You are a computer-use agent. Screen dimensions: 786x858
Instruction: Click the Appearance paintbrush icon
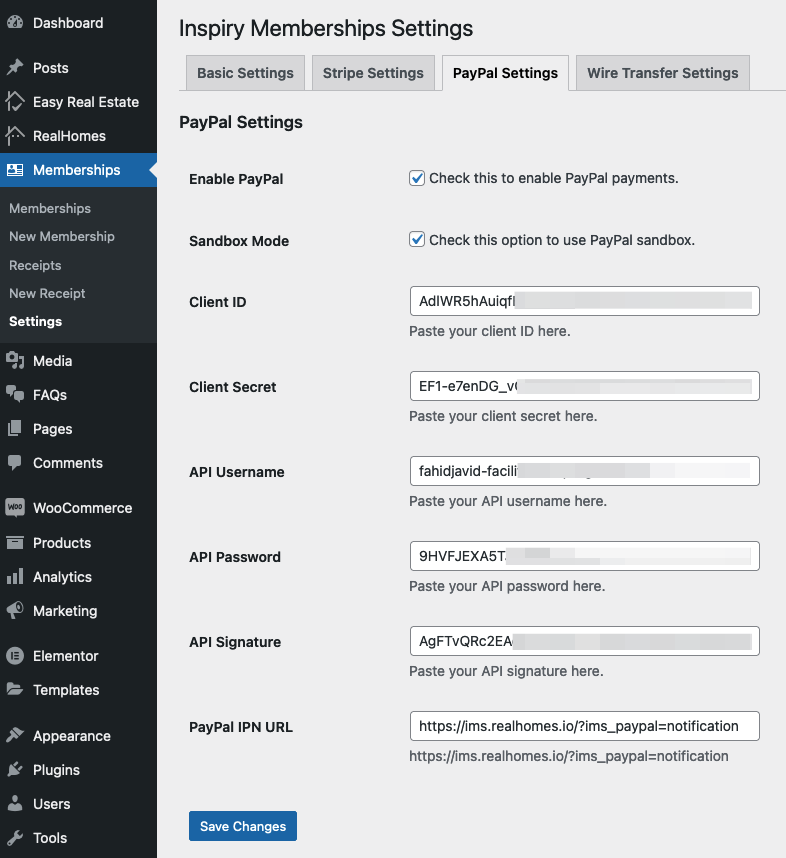pos(15,735)
